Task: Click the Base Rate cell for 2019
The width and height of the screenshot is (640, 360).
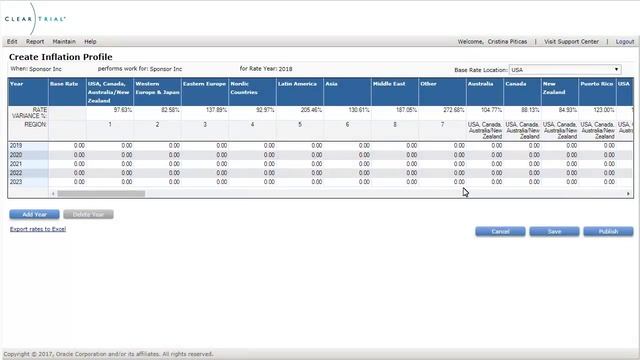Action: [67, 146]
